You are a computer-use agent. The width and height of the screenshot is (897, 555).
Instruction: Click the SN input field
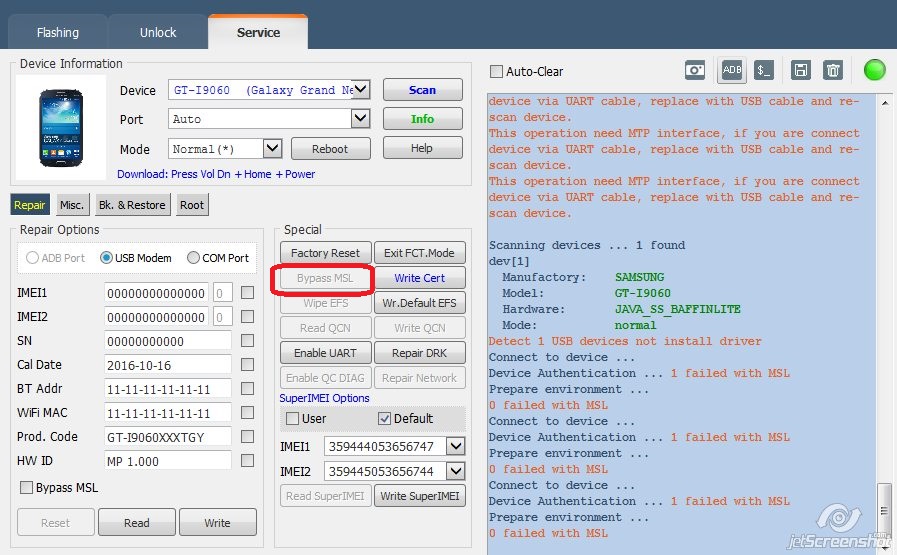(x=168, y=341)
